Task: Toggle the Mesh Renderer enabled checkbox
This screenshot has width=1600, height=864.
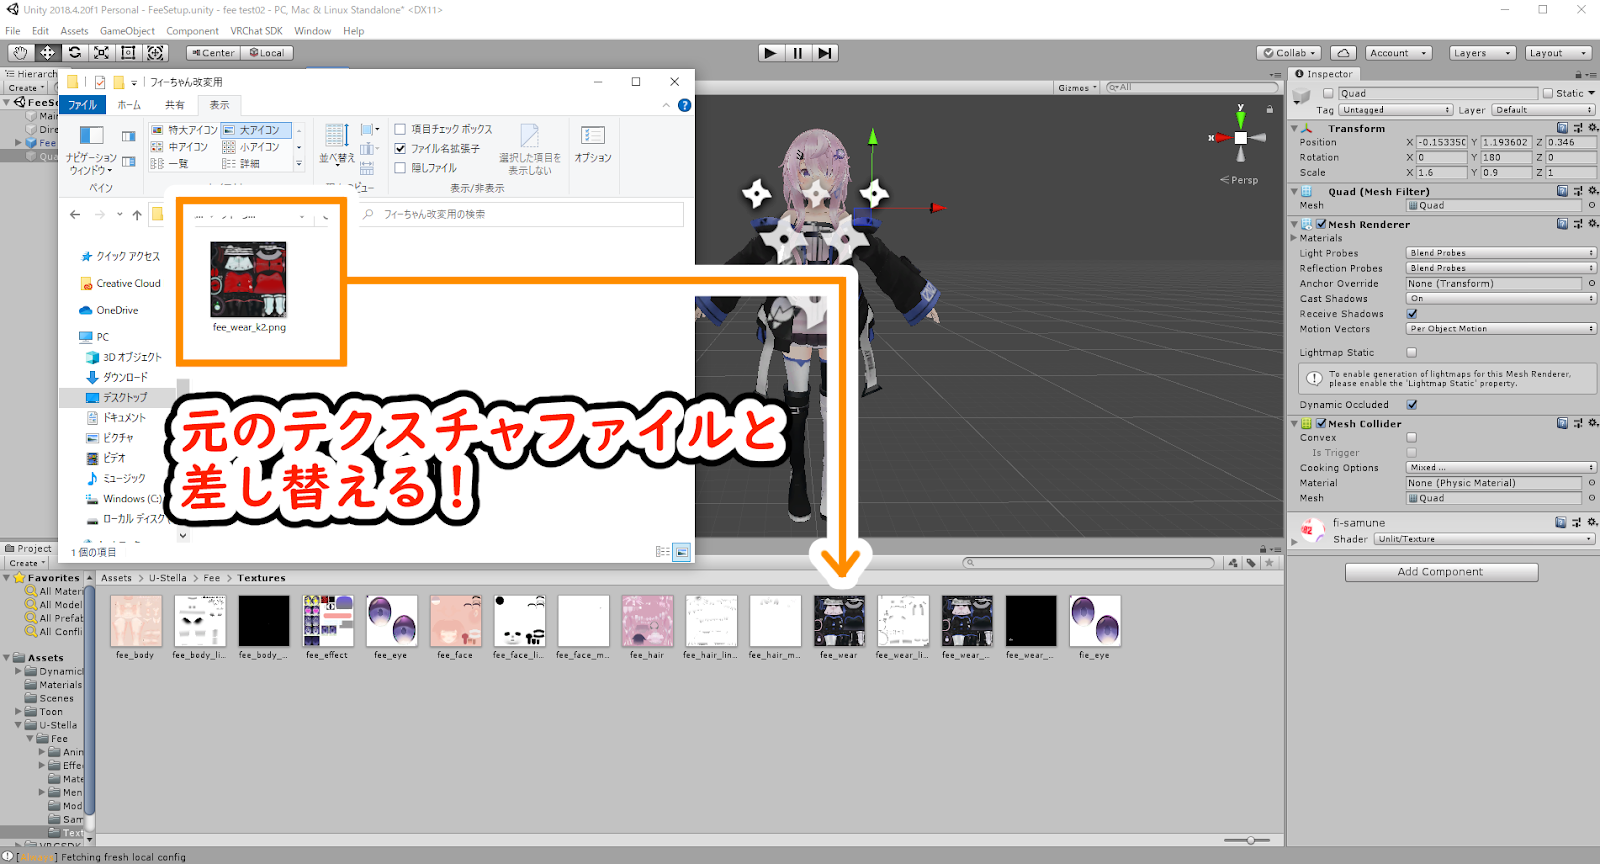Action: pos(1321,224)
